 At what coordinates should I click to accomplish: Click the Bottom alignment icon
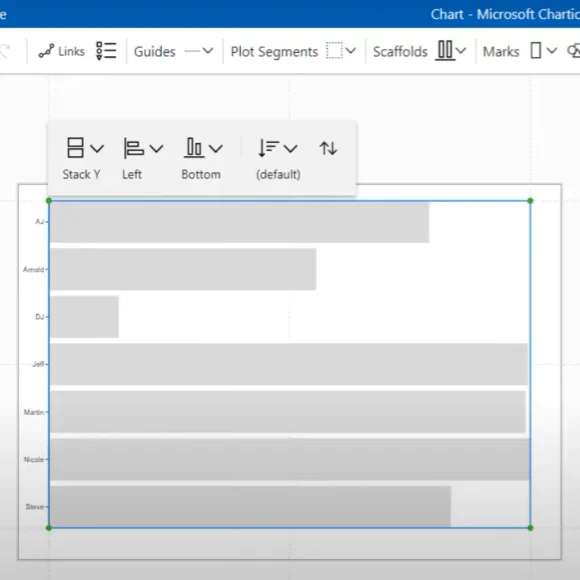tap(194, 148)
